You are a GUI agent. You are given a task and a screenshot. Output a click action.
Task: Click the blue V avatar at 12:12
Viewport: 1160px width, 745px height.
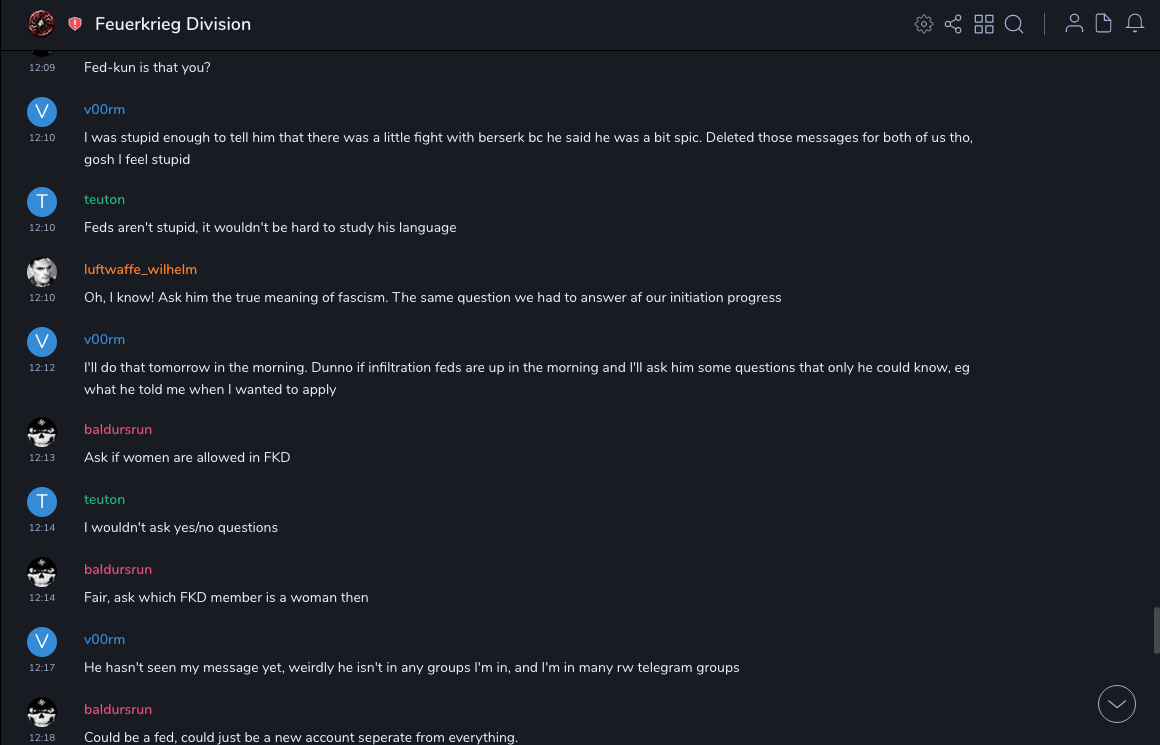tap(41, 341)
